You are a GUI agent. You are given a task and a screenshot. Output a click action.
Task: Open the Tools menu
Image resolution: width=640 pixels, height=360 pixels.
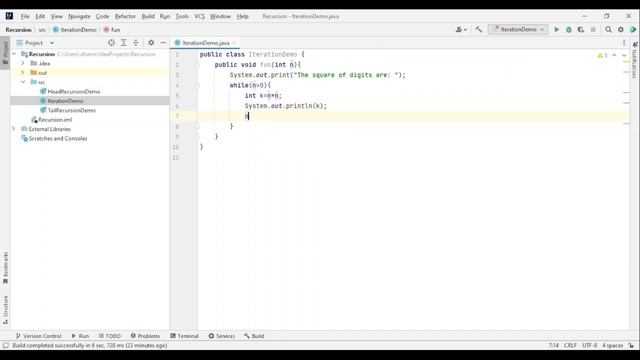coord(182,16)
